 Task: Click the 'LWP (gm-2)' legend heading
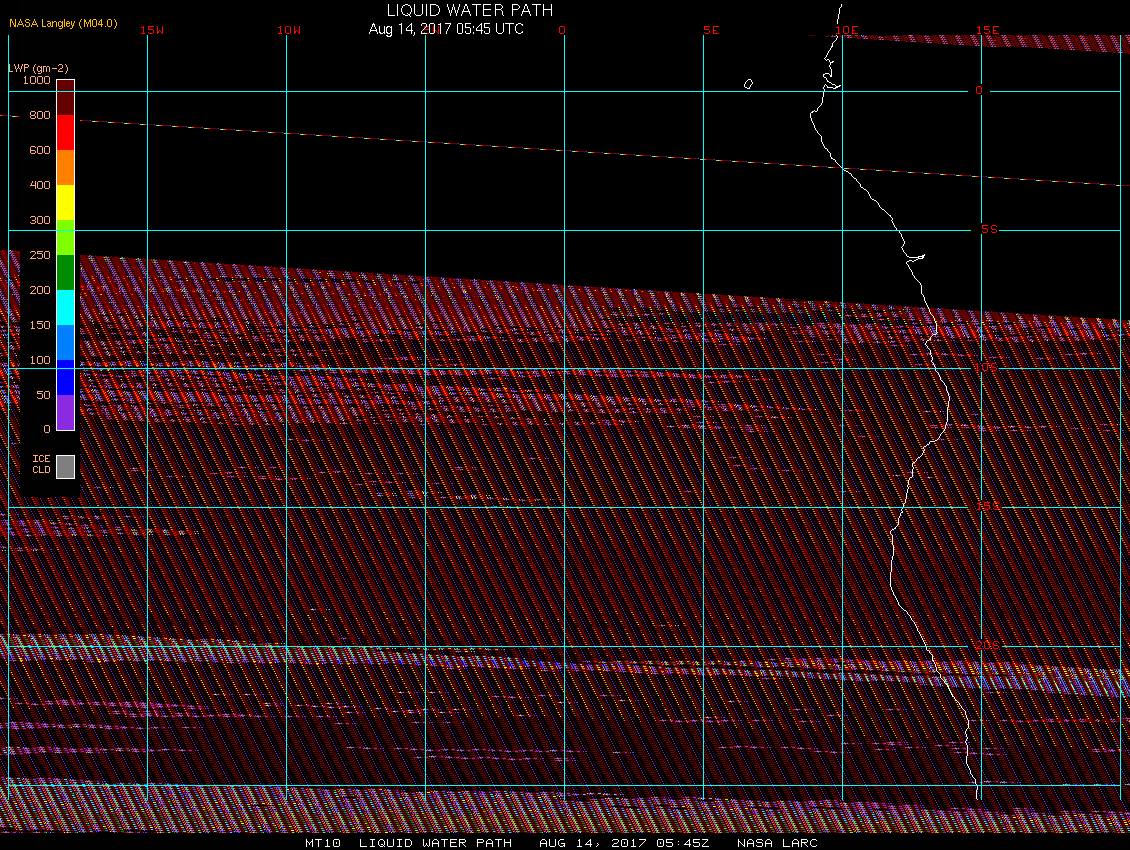(x=38, y=68)
